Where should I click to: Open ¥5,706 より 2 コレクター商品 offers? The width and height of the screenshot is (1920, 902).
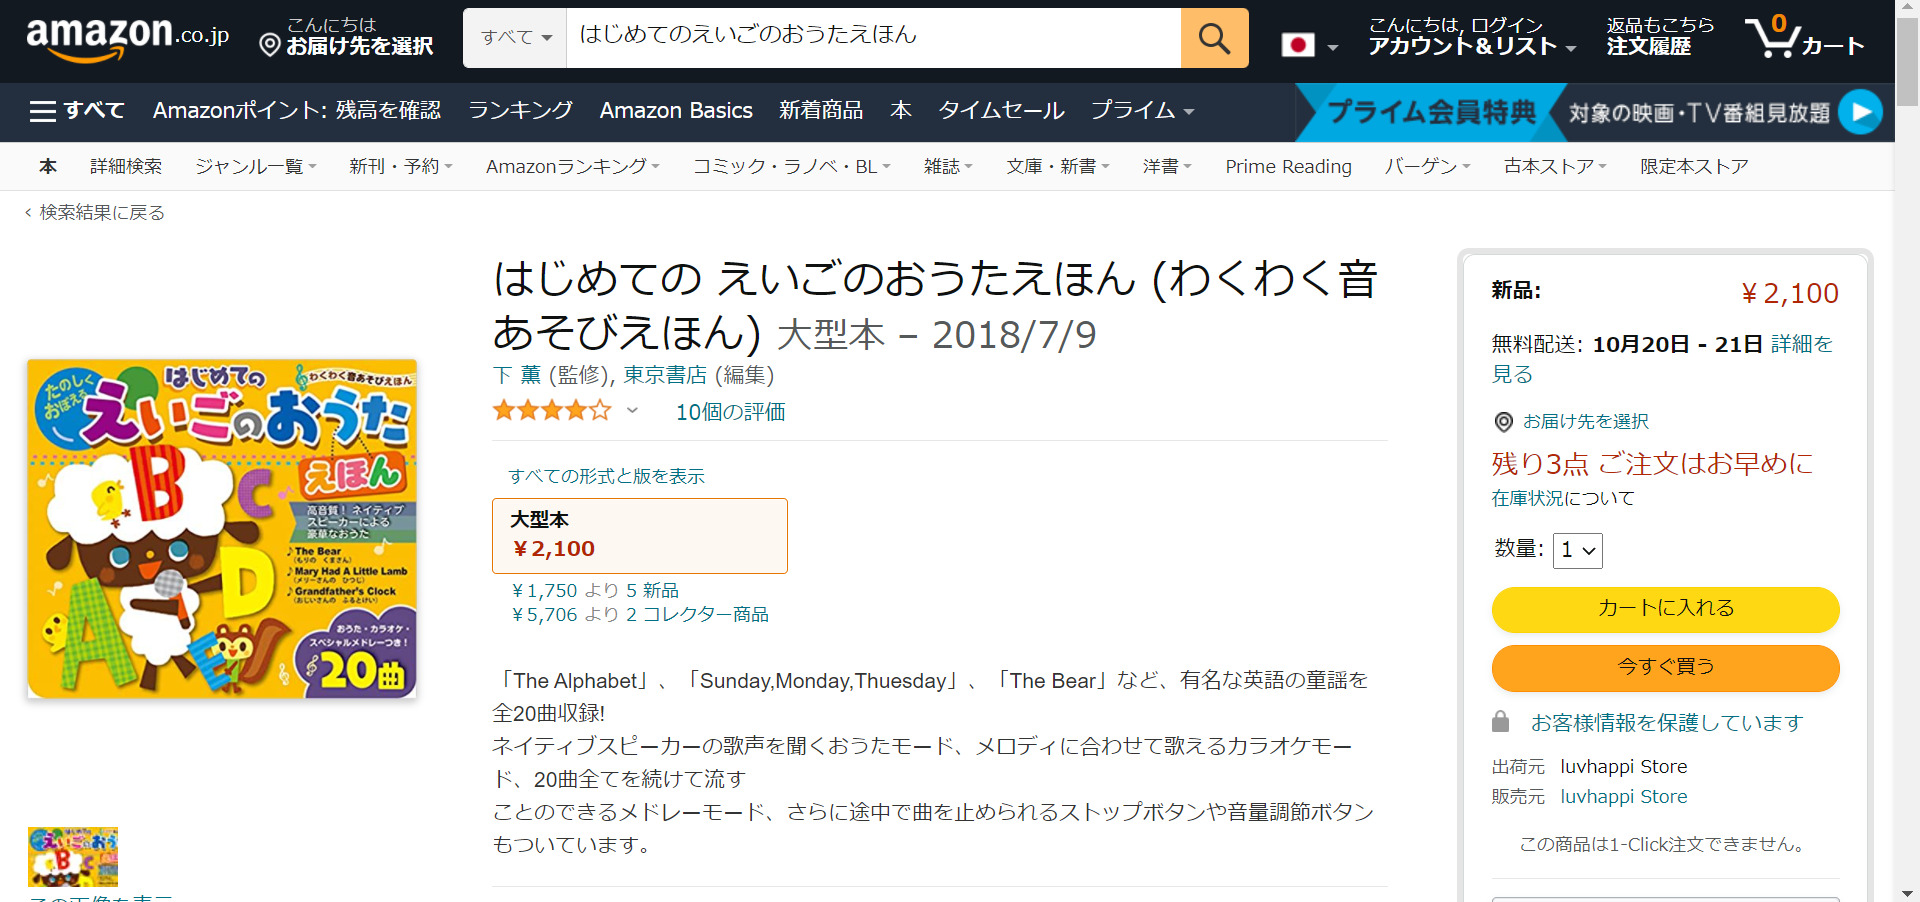point(640,615)
